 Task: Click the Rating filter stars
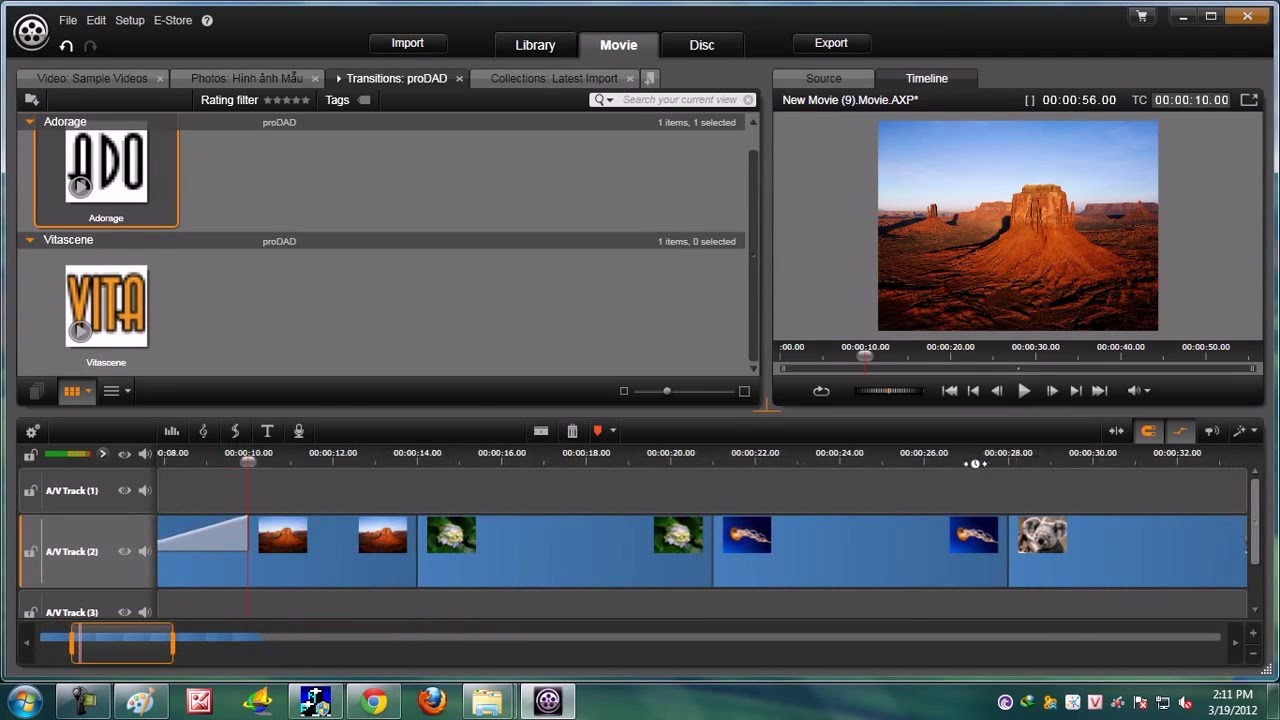[x=287, y=100]
